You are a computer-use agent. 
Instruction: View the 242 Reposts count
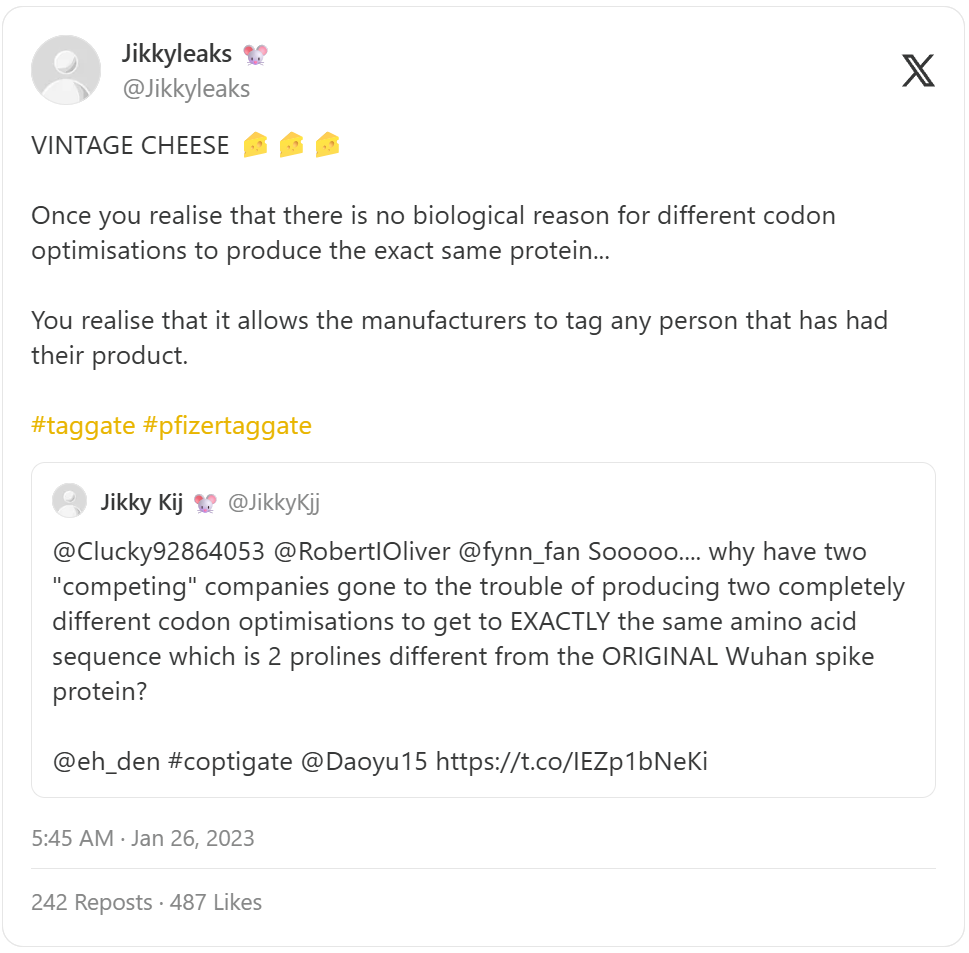click(91, 902)
